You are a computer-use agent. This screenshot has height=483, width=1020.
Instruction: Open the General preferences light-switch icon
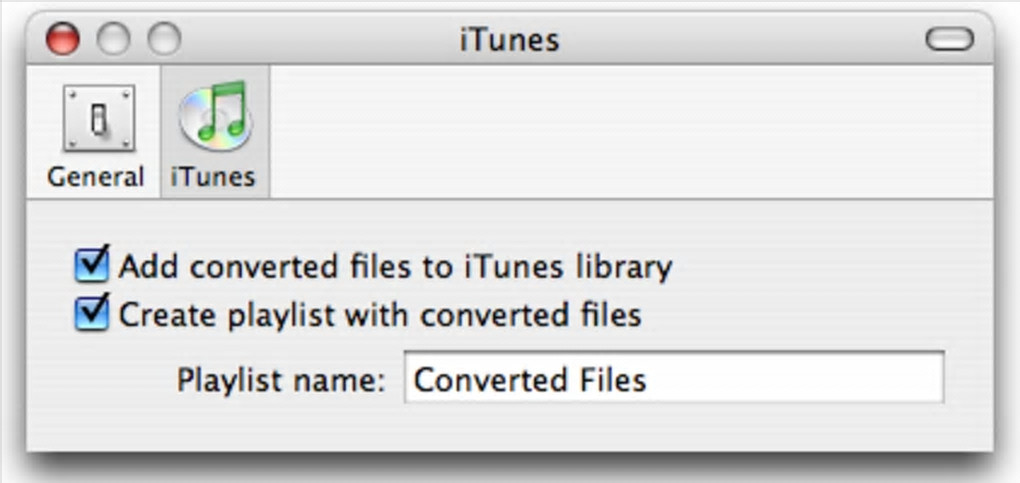98,118
